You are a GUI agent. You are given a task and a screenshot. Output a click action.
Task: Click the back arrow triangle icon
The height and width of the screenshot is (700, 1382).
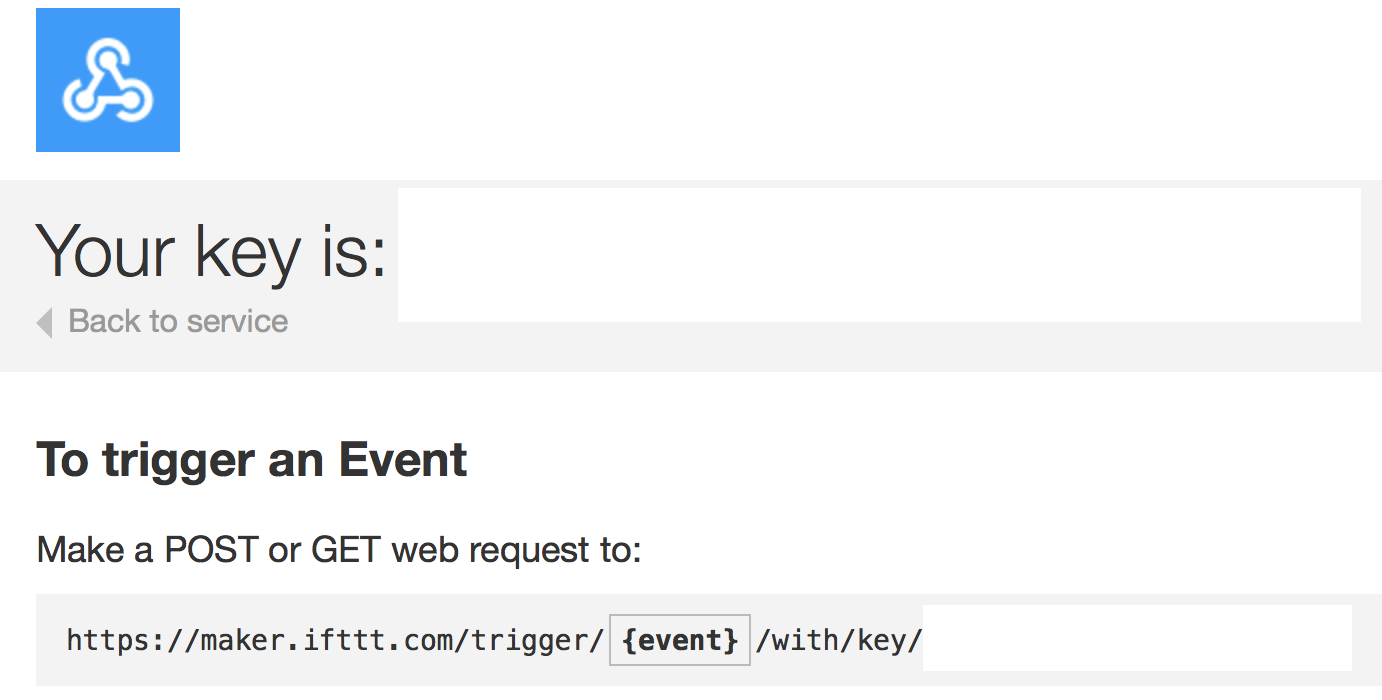click(x=44, y=322)
